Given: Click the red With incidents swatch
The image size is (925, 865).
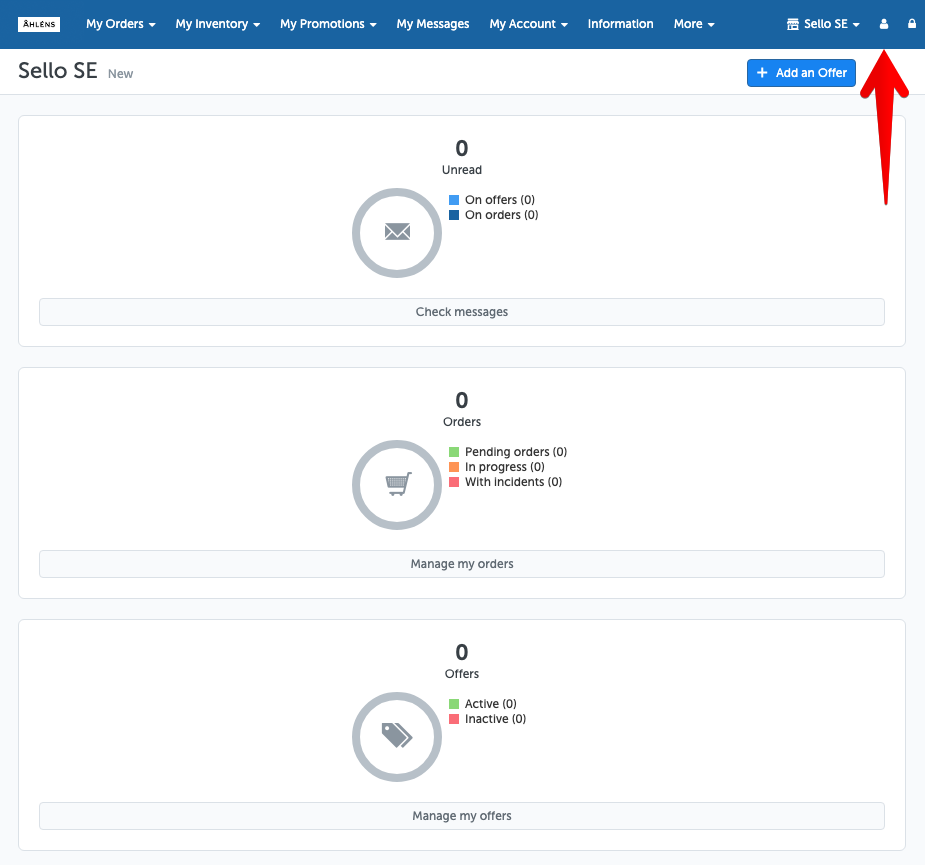Looking at the screenshot, I should [454, 482].
